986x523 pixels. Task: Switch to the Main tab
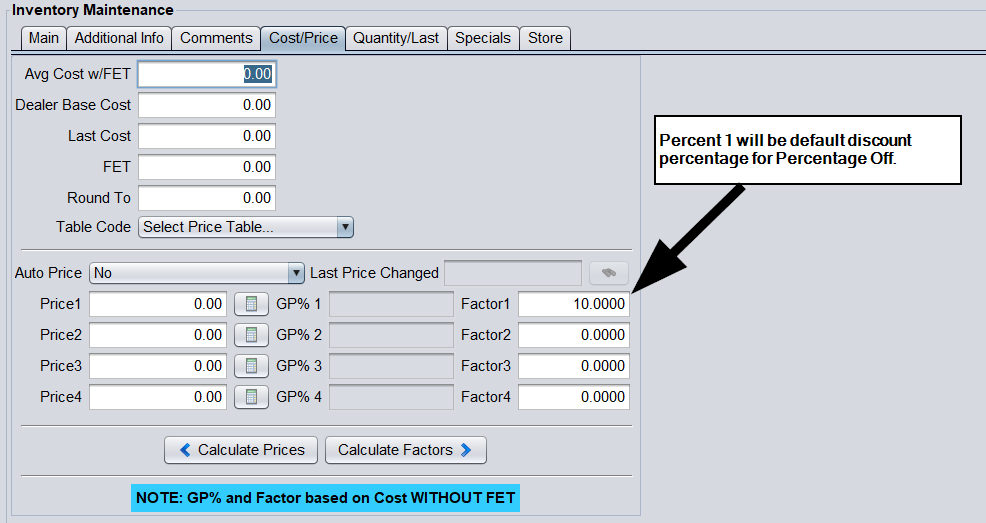(x=43, y=38)
